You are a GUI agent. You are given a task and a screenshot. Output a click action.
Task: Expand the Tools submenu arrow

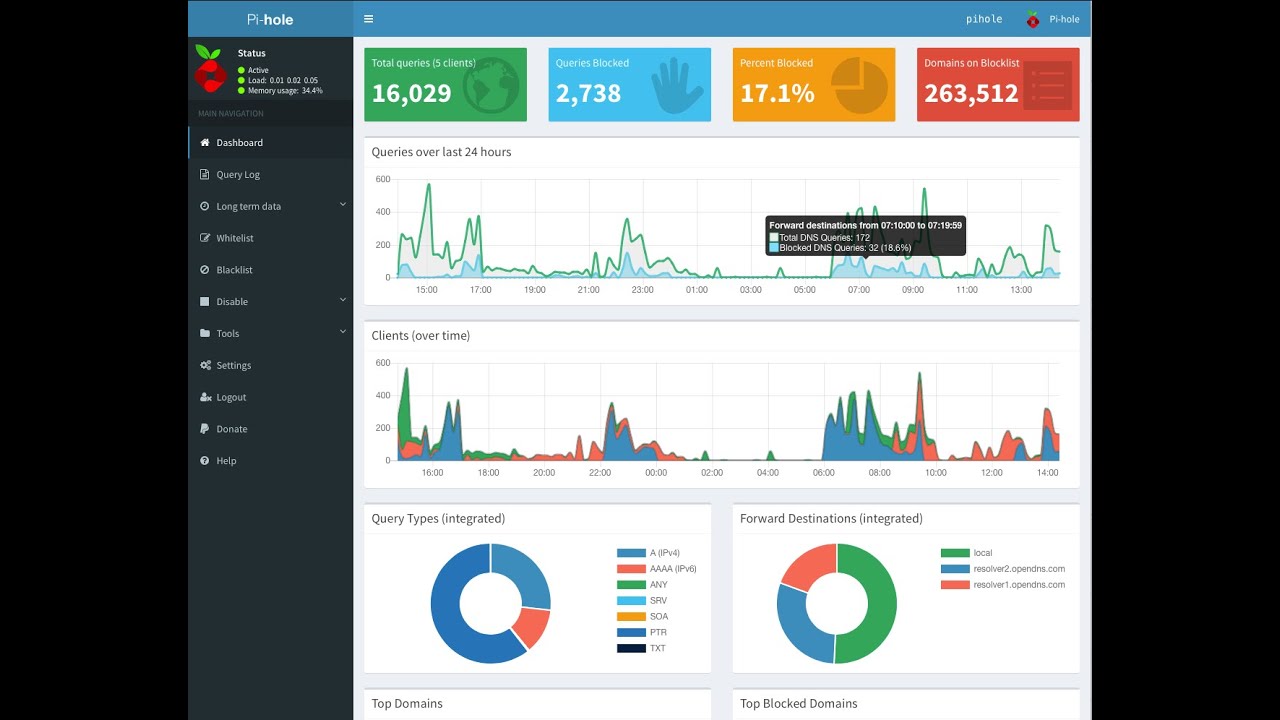(343, 332)
